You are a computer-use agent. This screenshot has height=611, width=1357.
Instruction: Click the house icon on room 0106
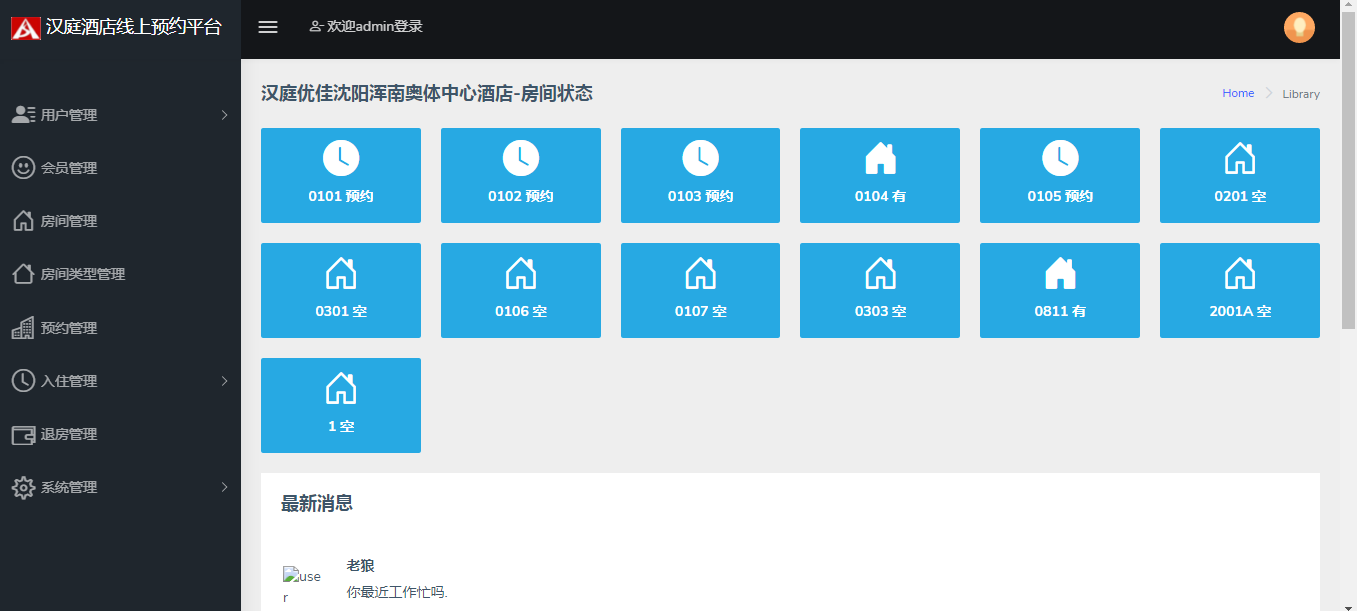click(x=521, y=272)
